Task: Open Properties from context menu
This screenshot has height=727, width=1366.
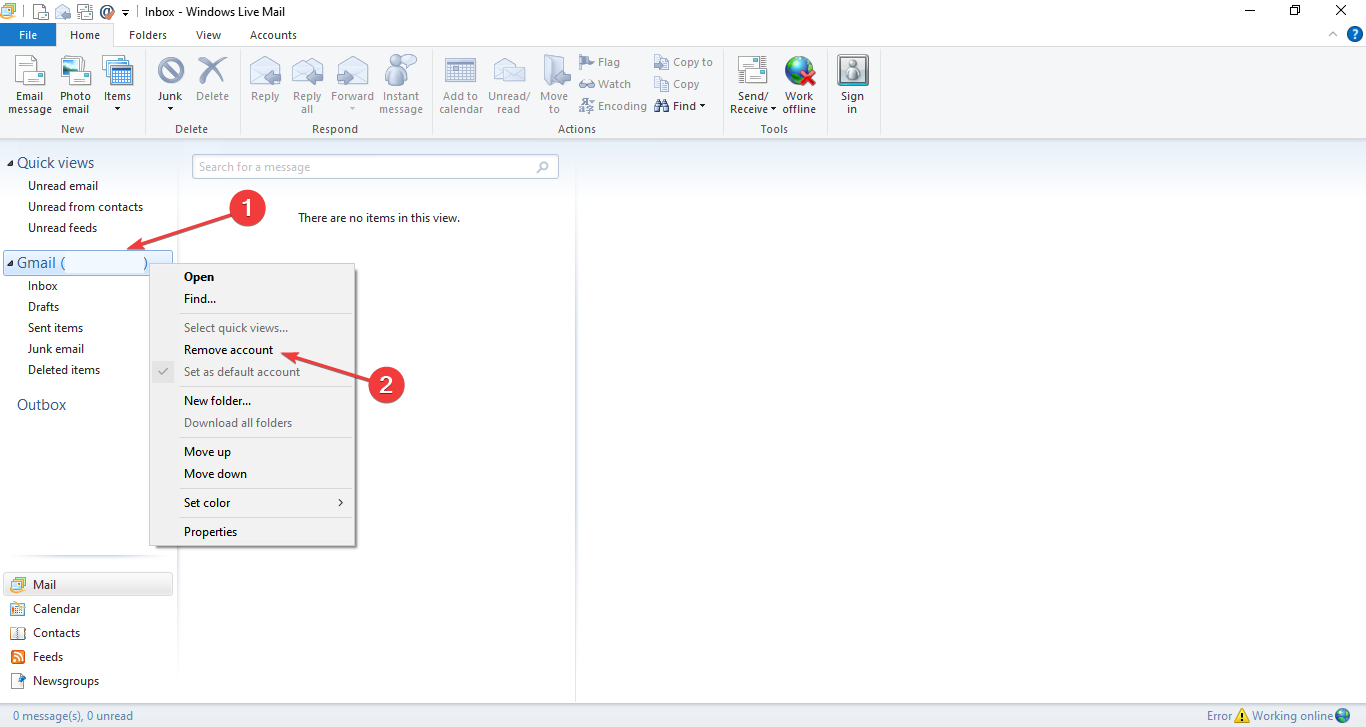Action: pyautogui.click(x=252, y=532)
